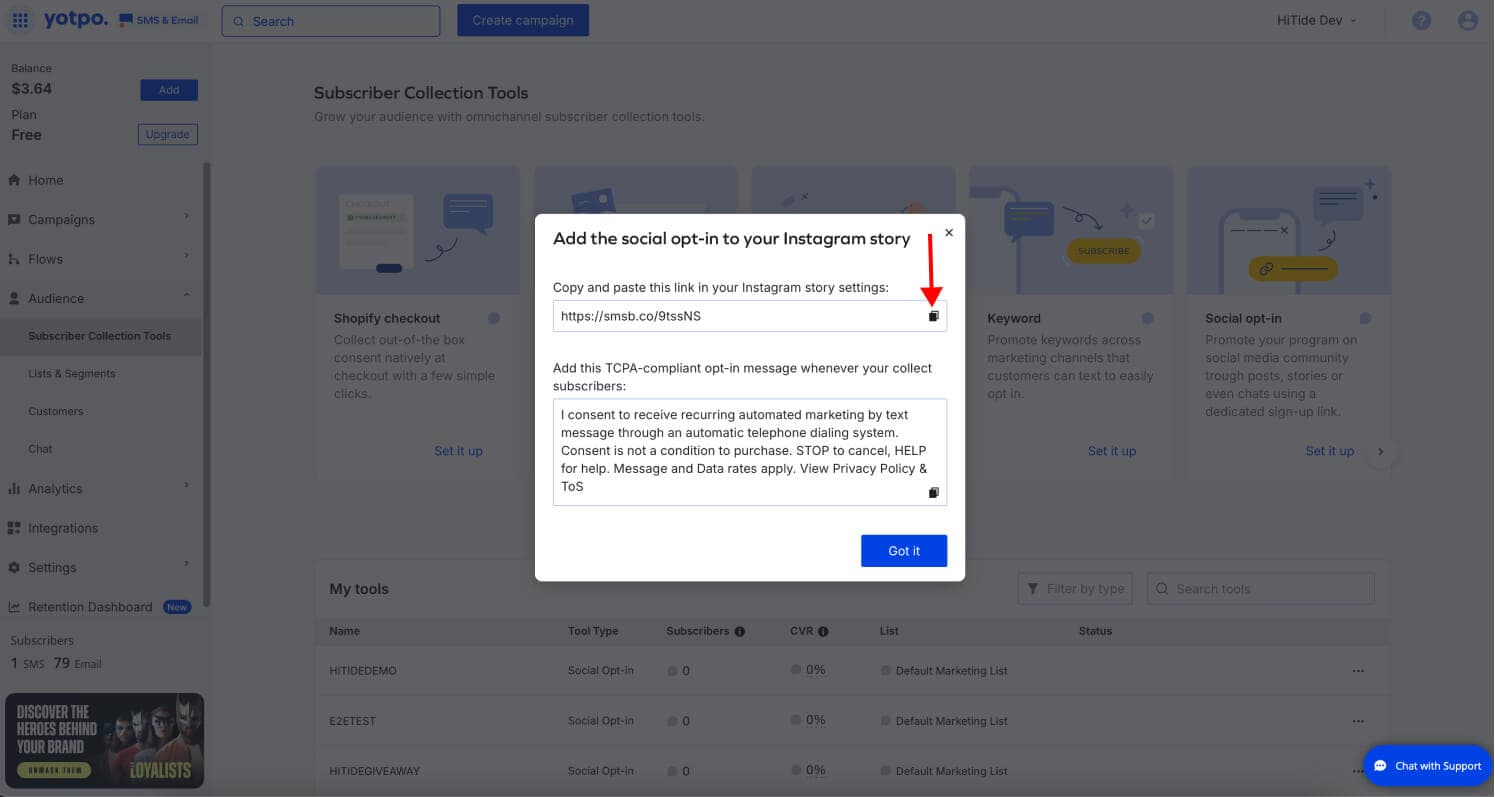Open the help question mark icon
Image resolution: width=1495 pixels, height=797 pixels.
(x=1421, y=20)
